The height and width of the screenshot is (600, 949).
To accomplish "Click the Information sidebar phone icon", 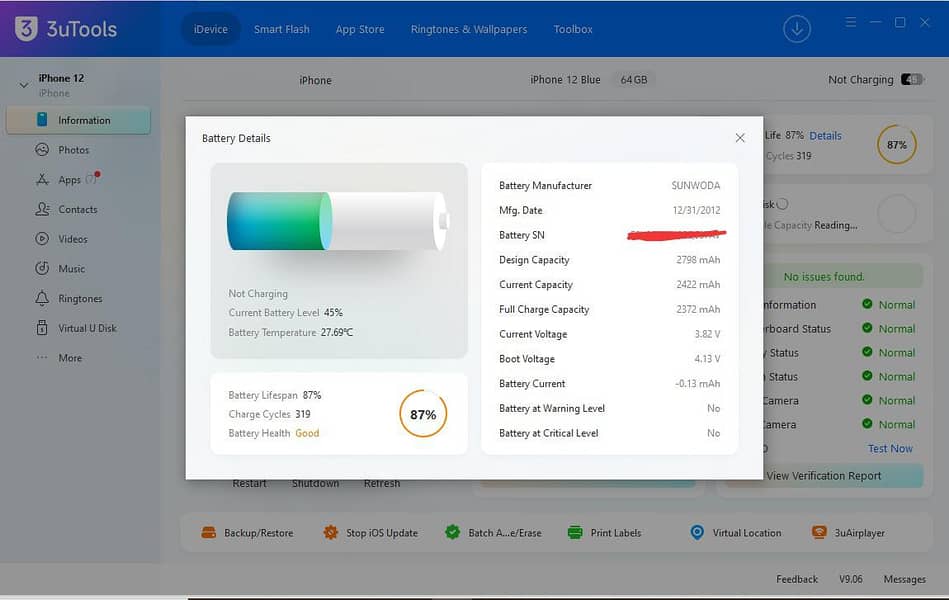I will click(x=42, y=120).
